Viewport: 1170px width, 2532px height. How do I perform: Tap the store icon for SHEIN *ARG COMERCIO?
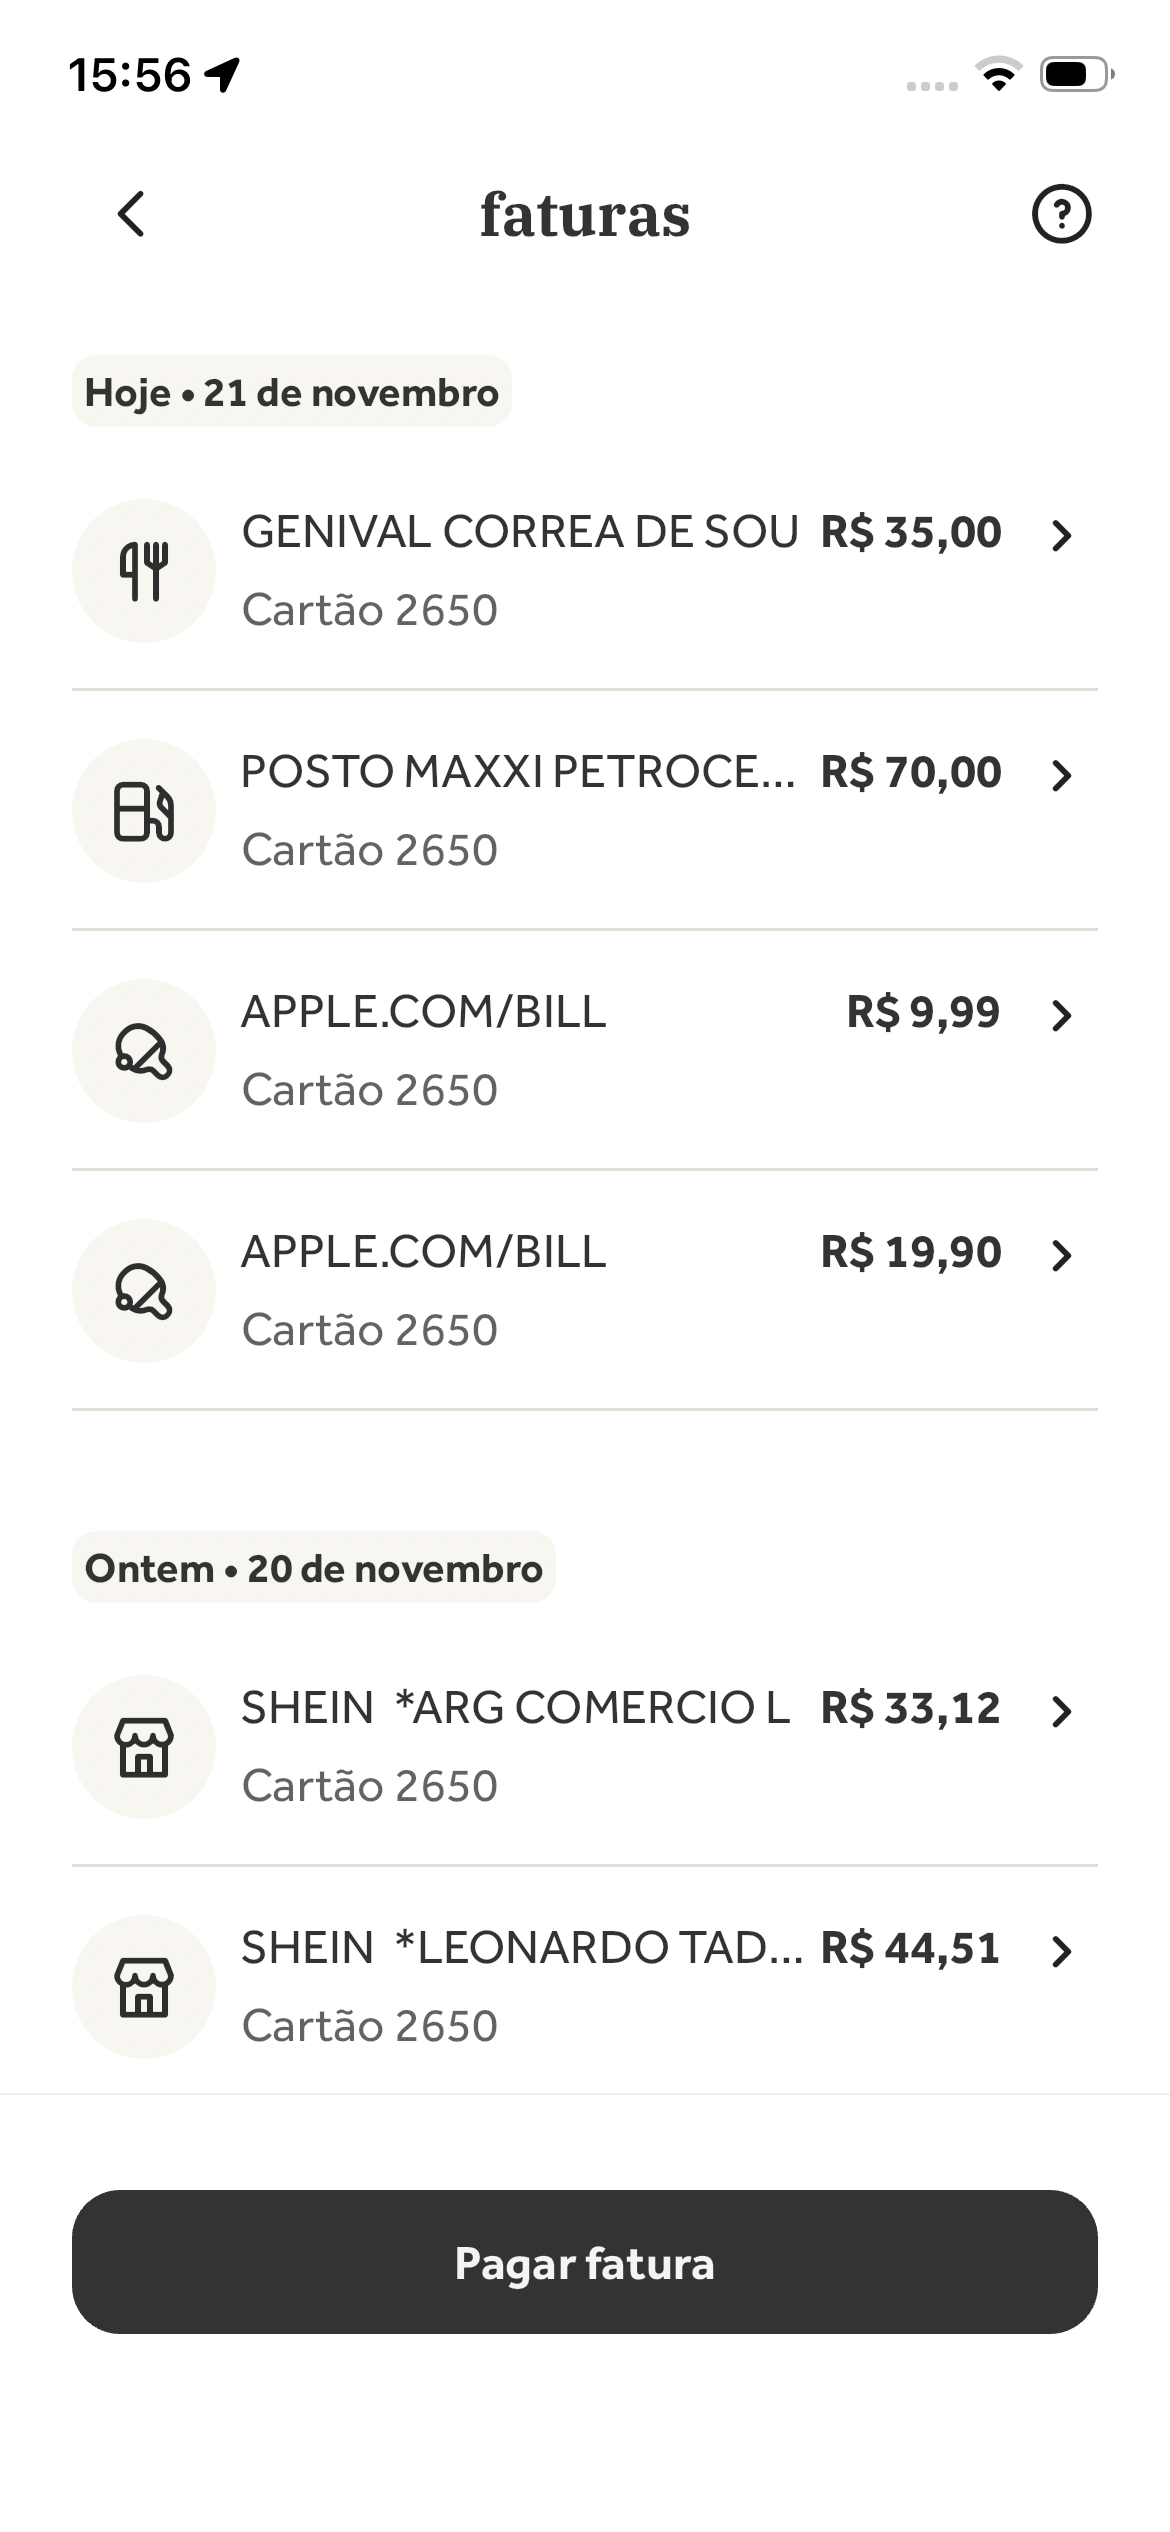(144, 1747)
